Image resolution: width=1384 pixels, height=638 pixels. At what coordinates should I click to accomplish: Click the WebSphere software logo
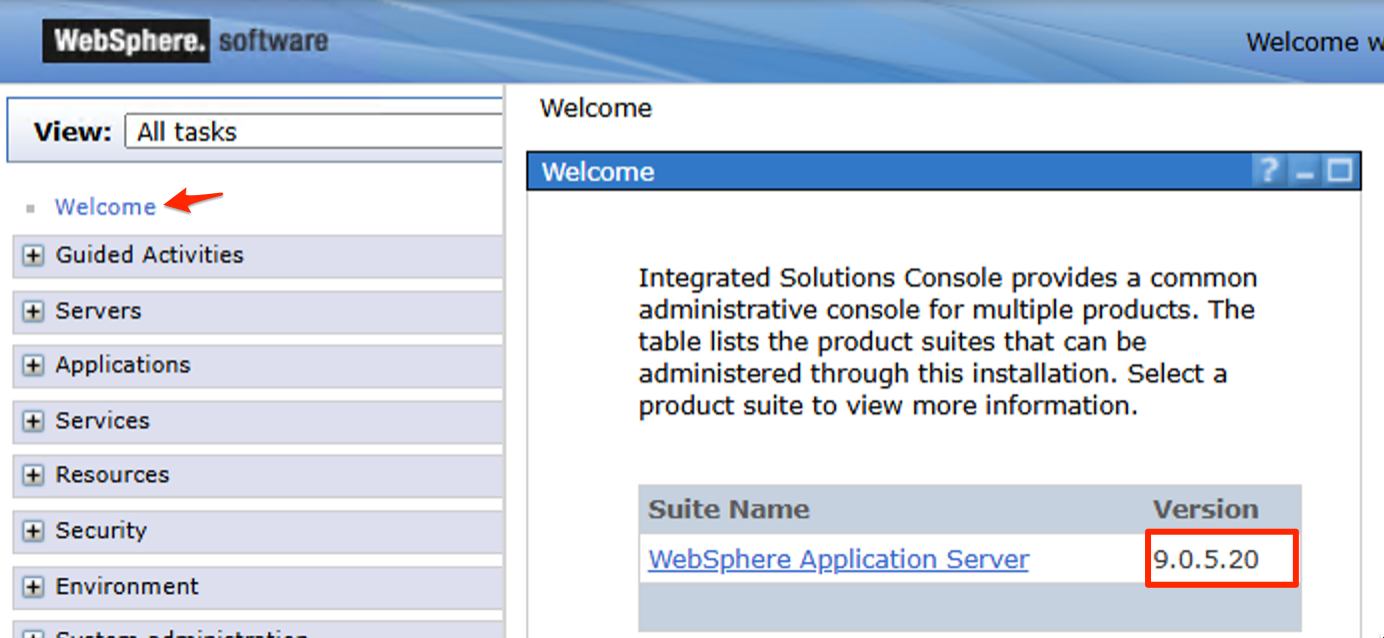tap(186, 42)
